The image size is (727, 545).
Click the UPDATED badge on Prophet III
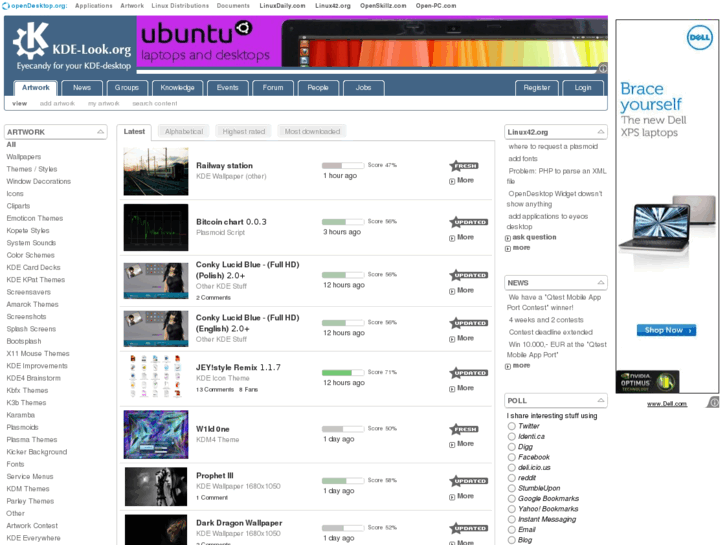tap(468, 481)
